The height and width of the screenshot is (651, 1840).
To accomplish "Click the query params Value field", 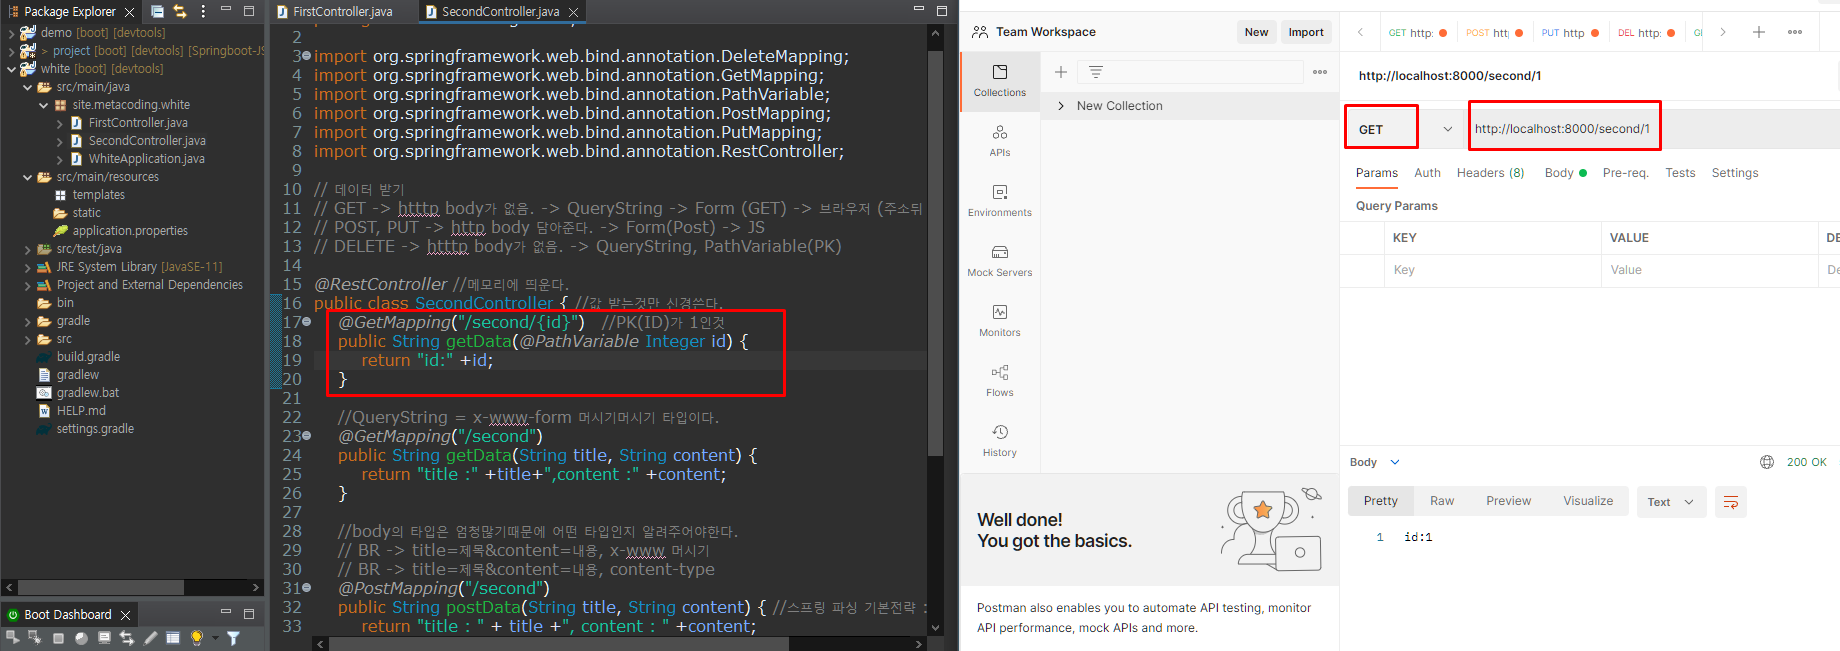I will (x=1709, y=270).
